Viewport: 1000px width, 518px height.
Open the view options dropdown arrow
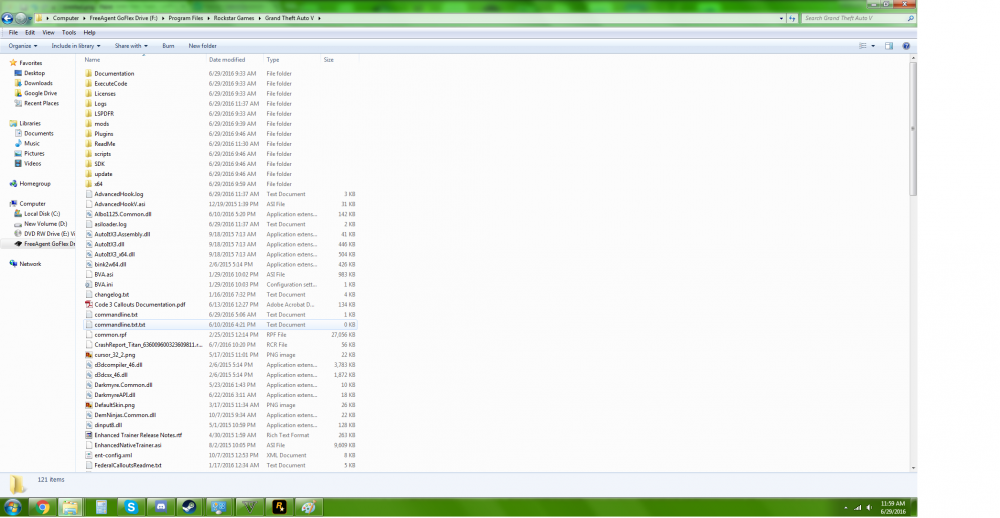pyautogui.click(x=873, y=46)
